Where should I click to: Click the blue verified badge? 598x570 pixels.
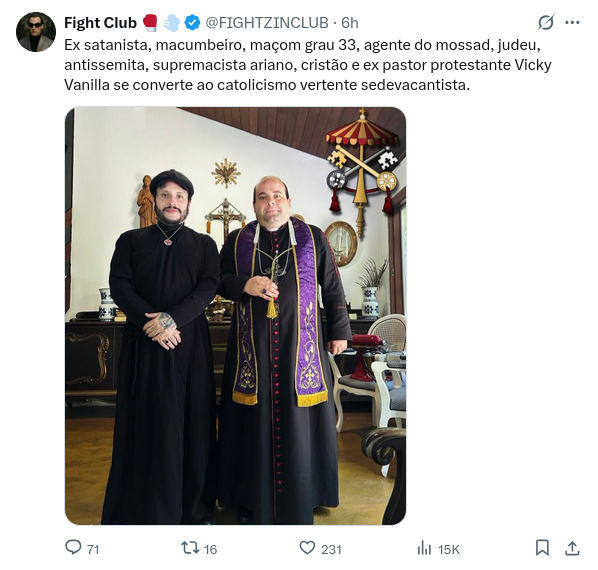point(192,23)
